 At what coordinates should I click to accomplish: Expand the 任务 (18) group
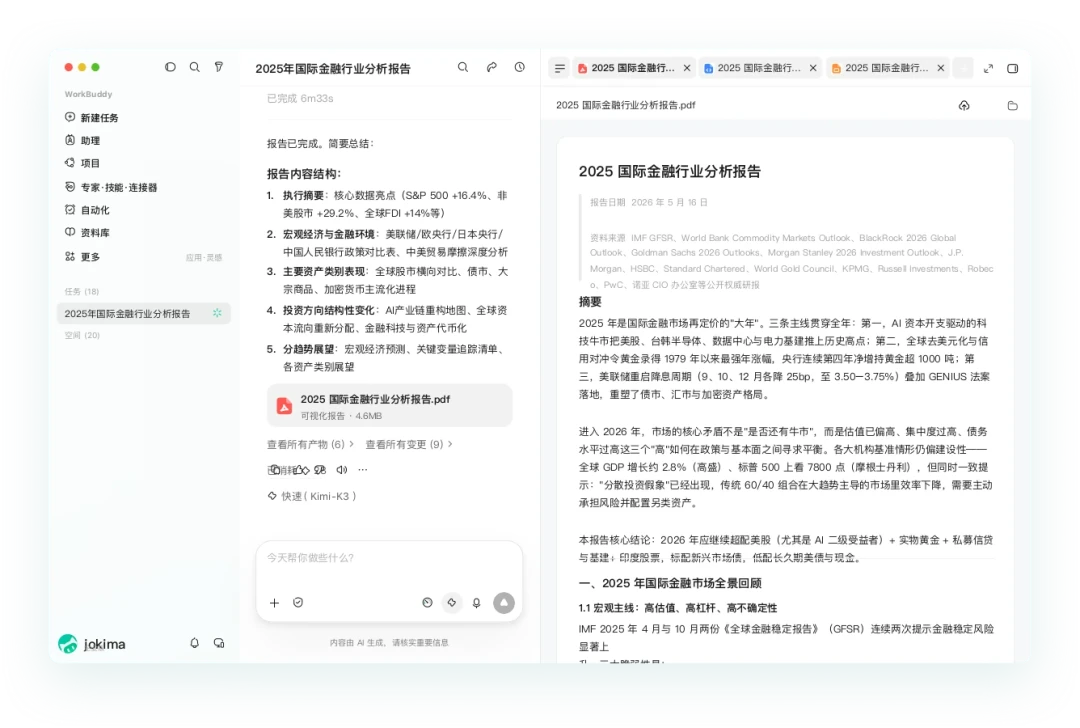[x=82, y=291]
